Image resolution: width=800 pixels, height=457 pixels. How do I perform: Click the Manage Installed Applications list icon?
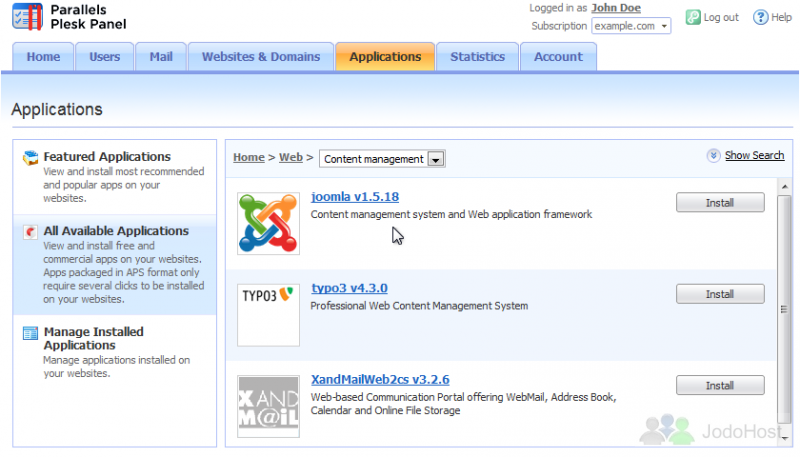click(31, 333)
